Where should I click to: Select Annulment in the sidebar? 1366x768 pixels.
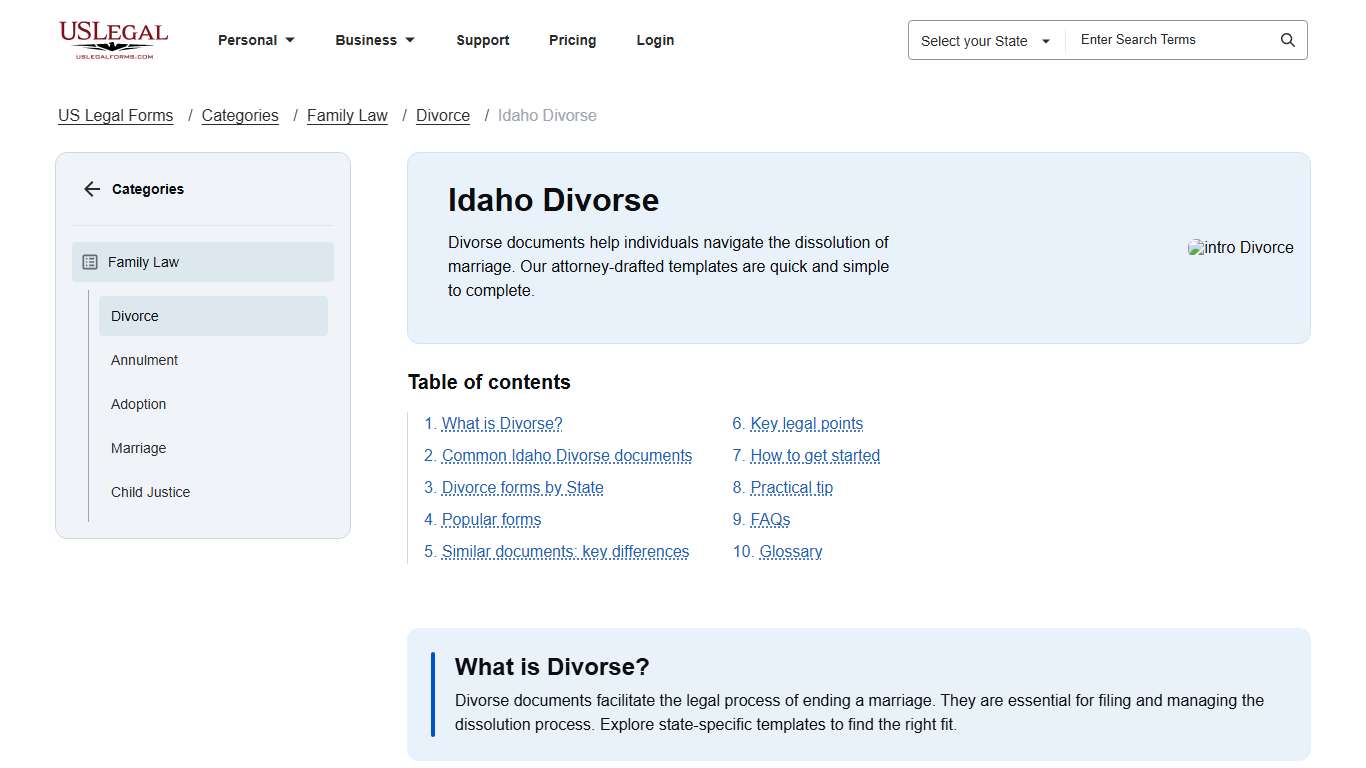(144, 360)
